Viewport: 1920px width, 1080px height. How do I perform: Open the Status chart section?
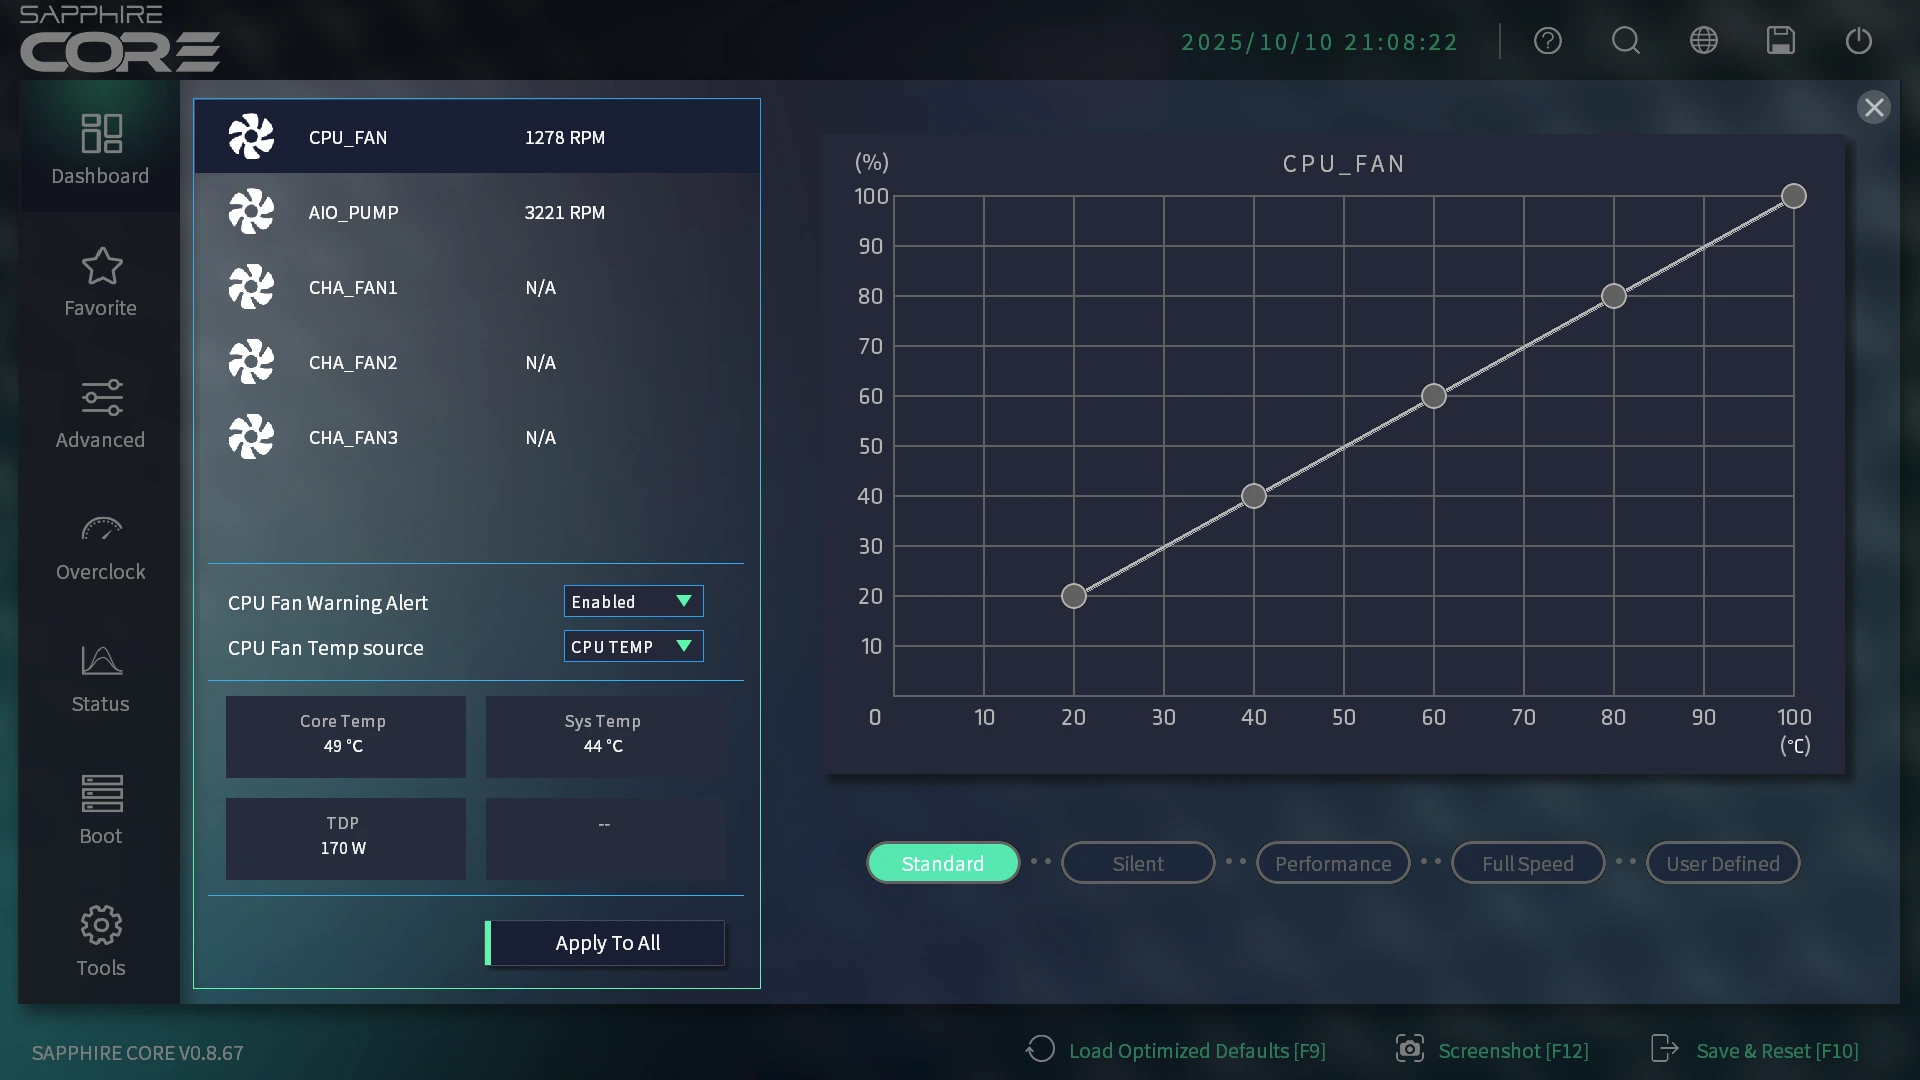pyautogui.click(x=100, y=679)
